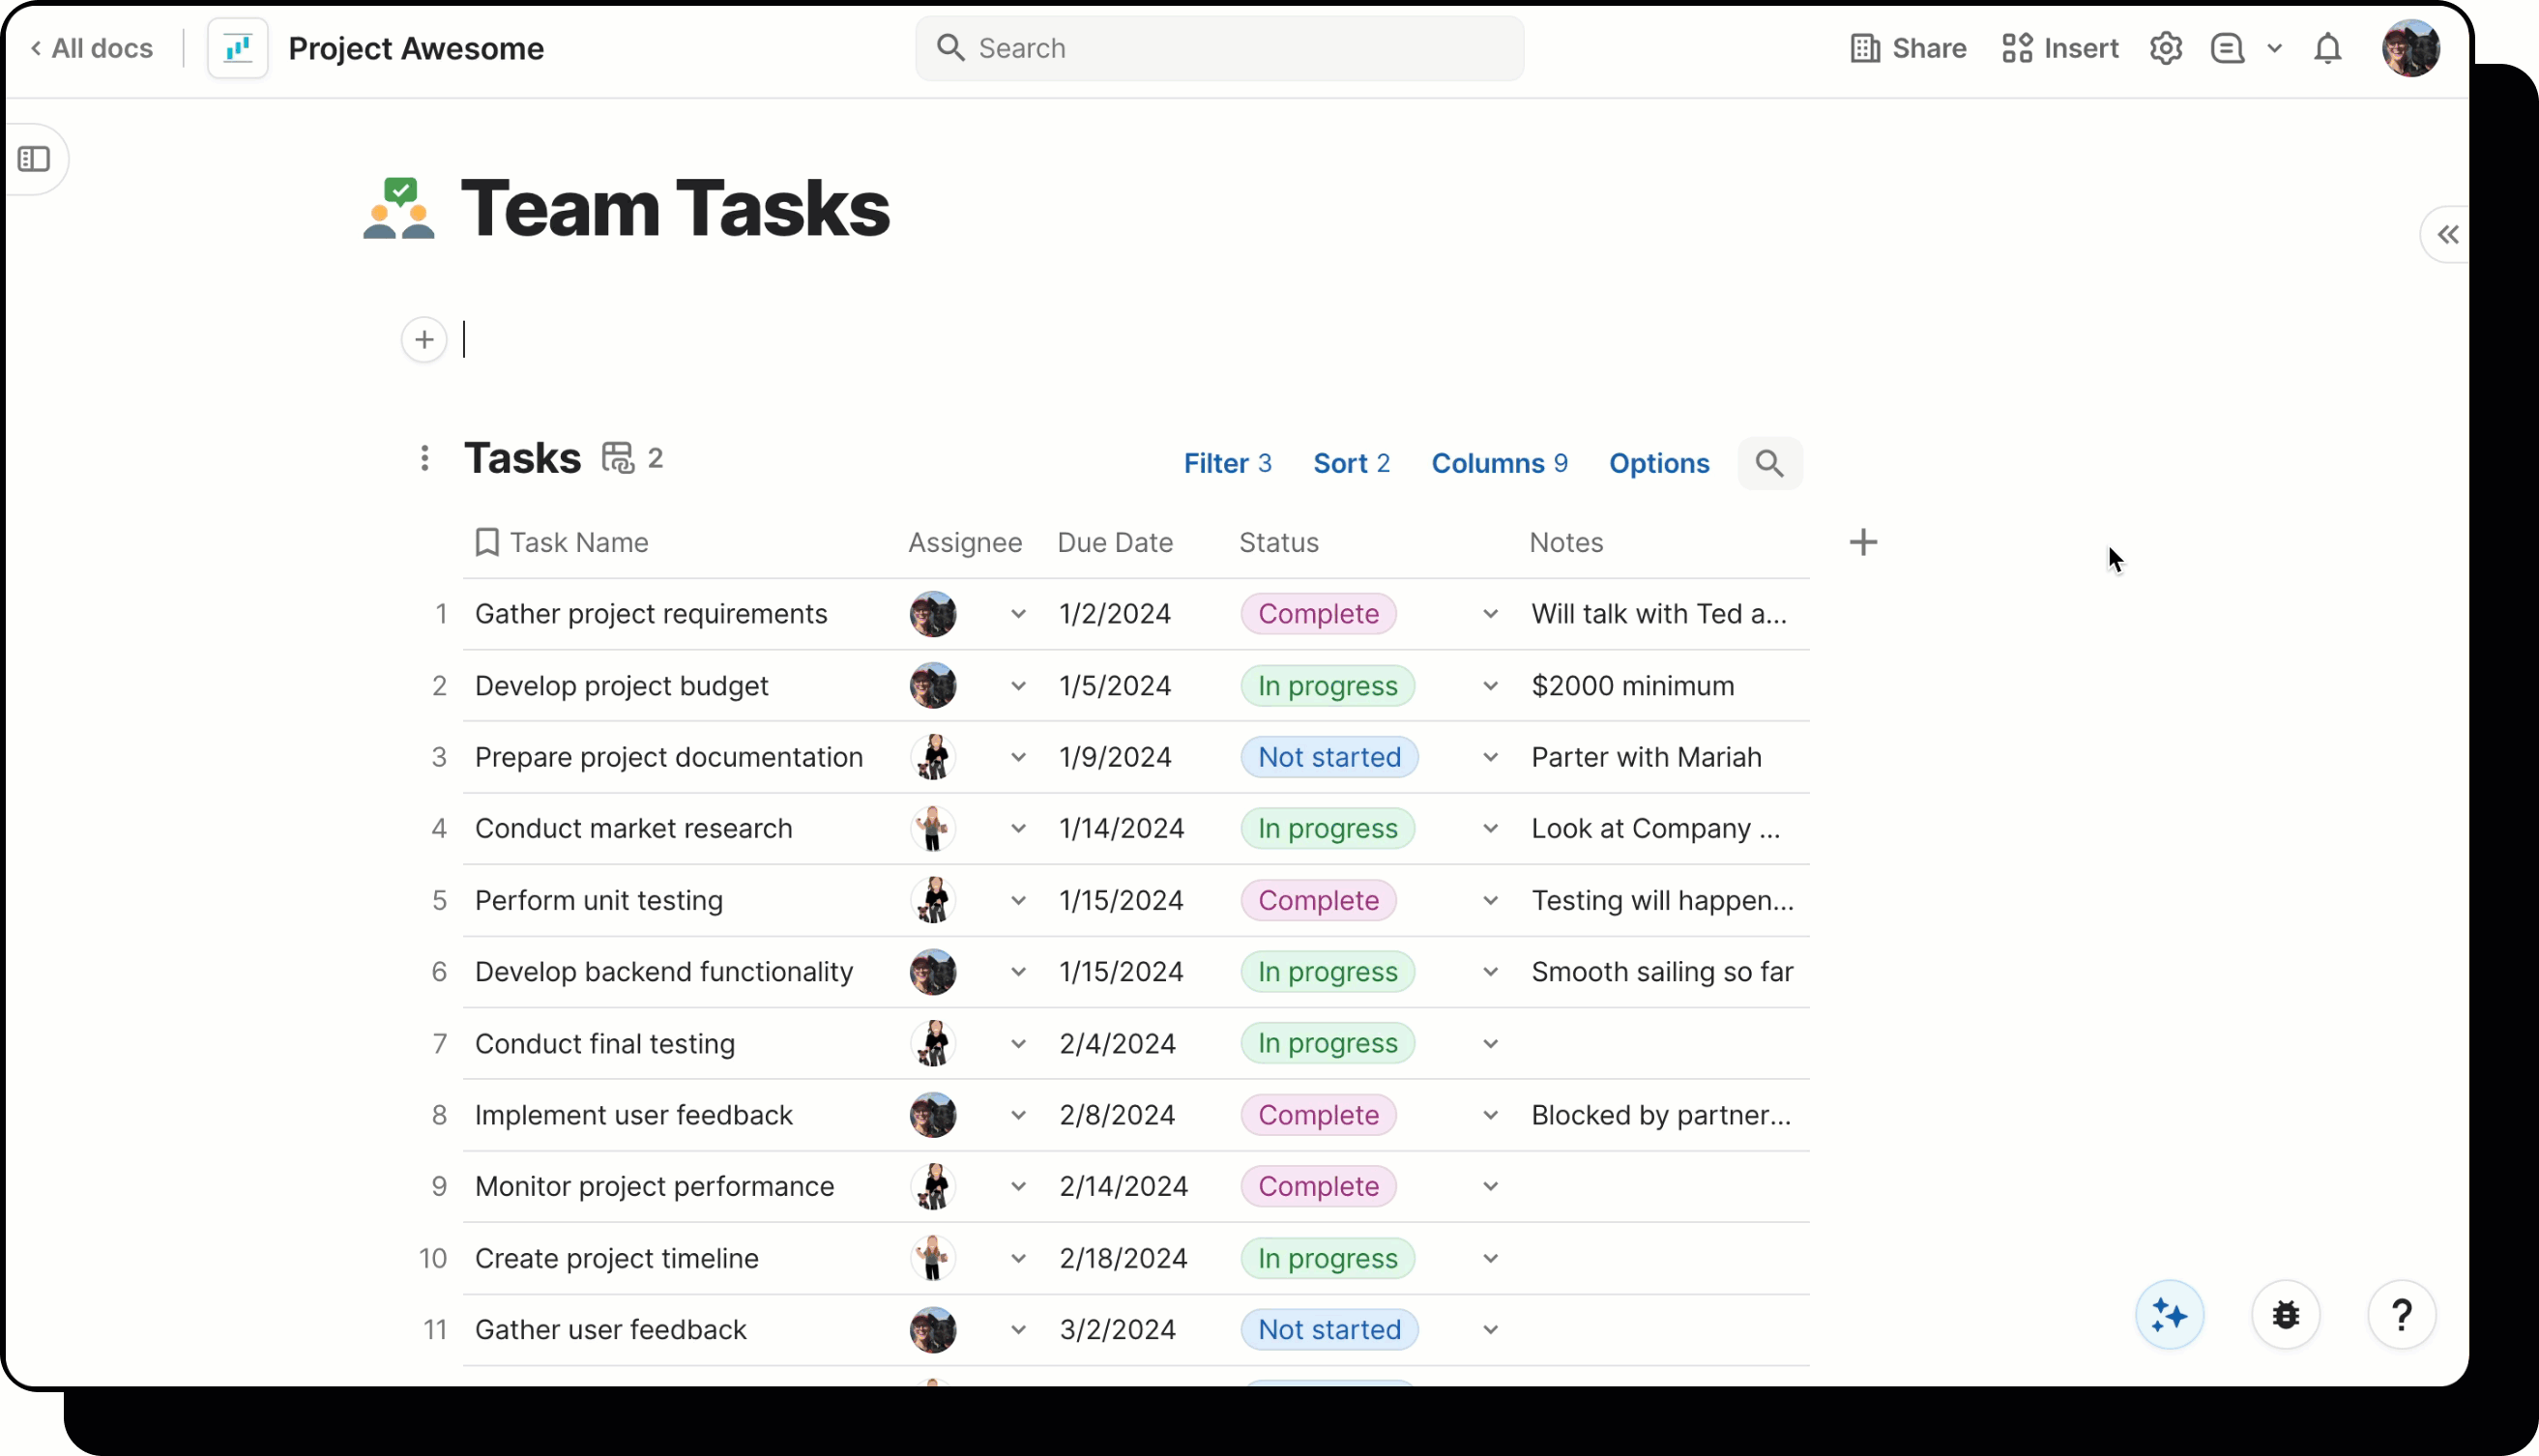2539x1456 pixels.
Task: Expand status dropdown for Gather project requirements
Action: coord(1490,614)
